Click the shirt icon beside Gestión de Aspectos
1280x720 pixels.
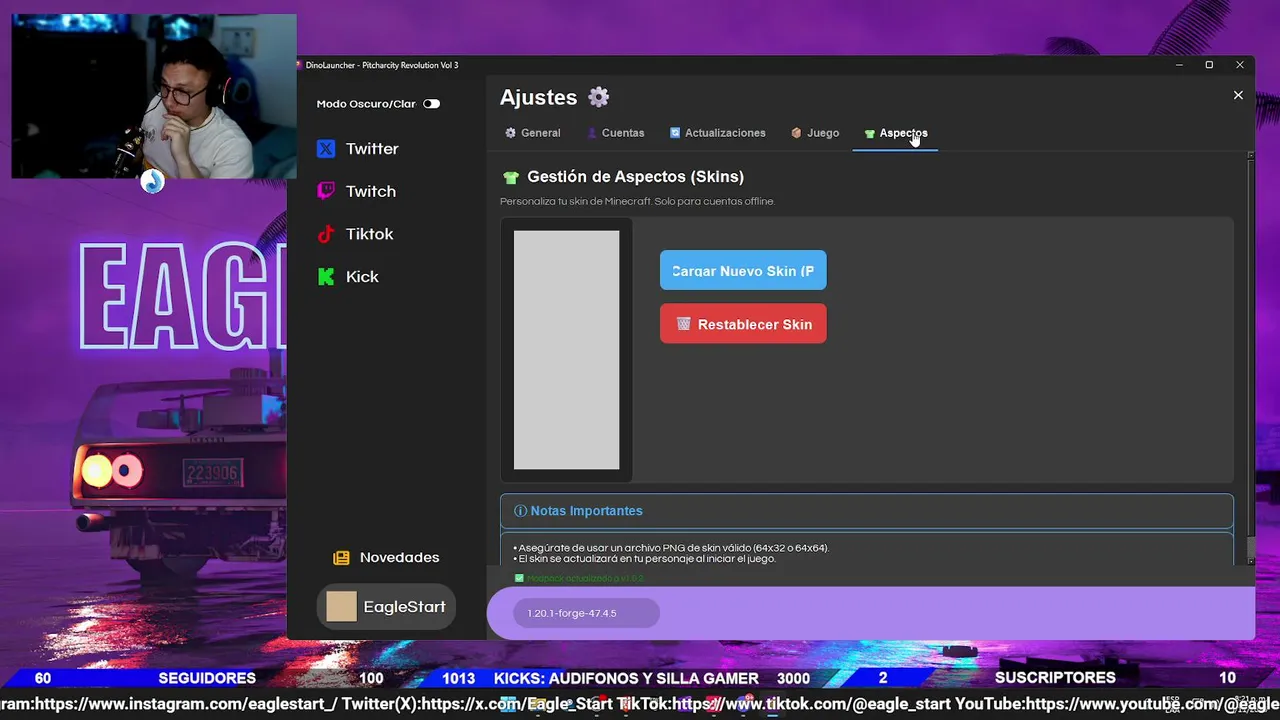[x=511, y=178]
